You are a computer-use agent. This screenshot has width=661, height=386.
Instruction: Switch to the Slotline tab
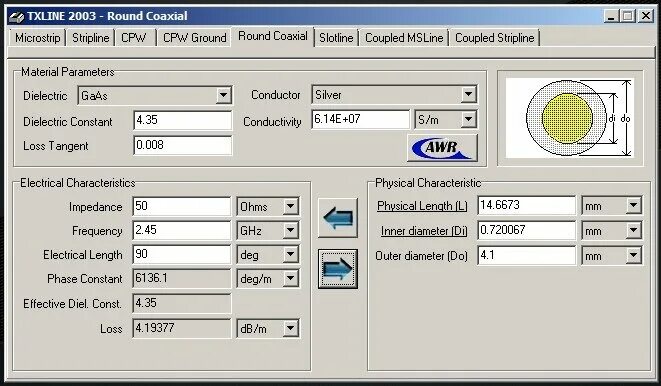pos(336,38)
